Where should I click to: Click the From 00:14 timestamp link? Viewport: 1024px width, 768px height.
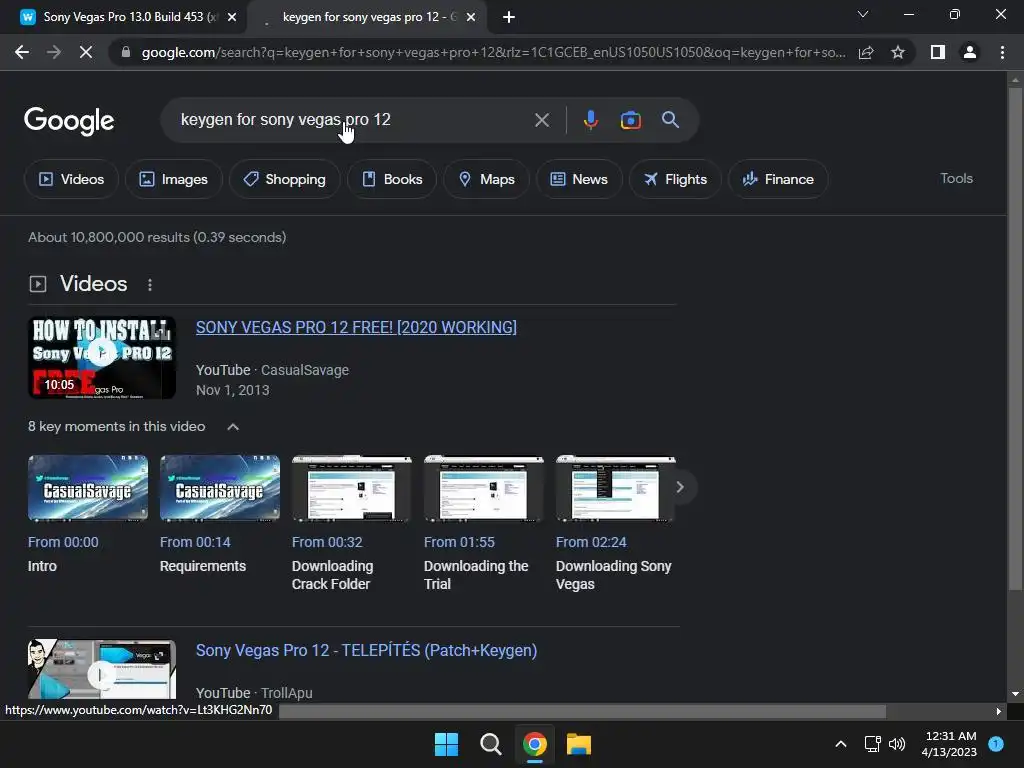pos(195,542)
